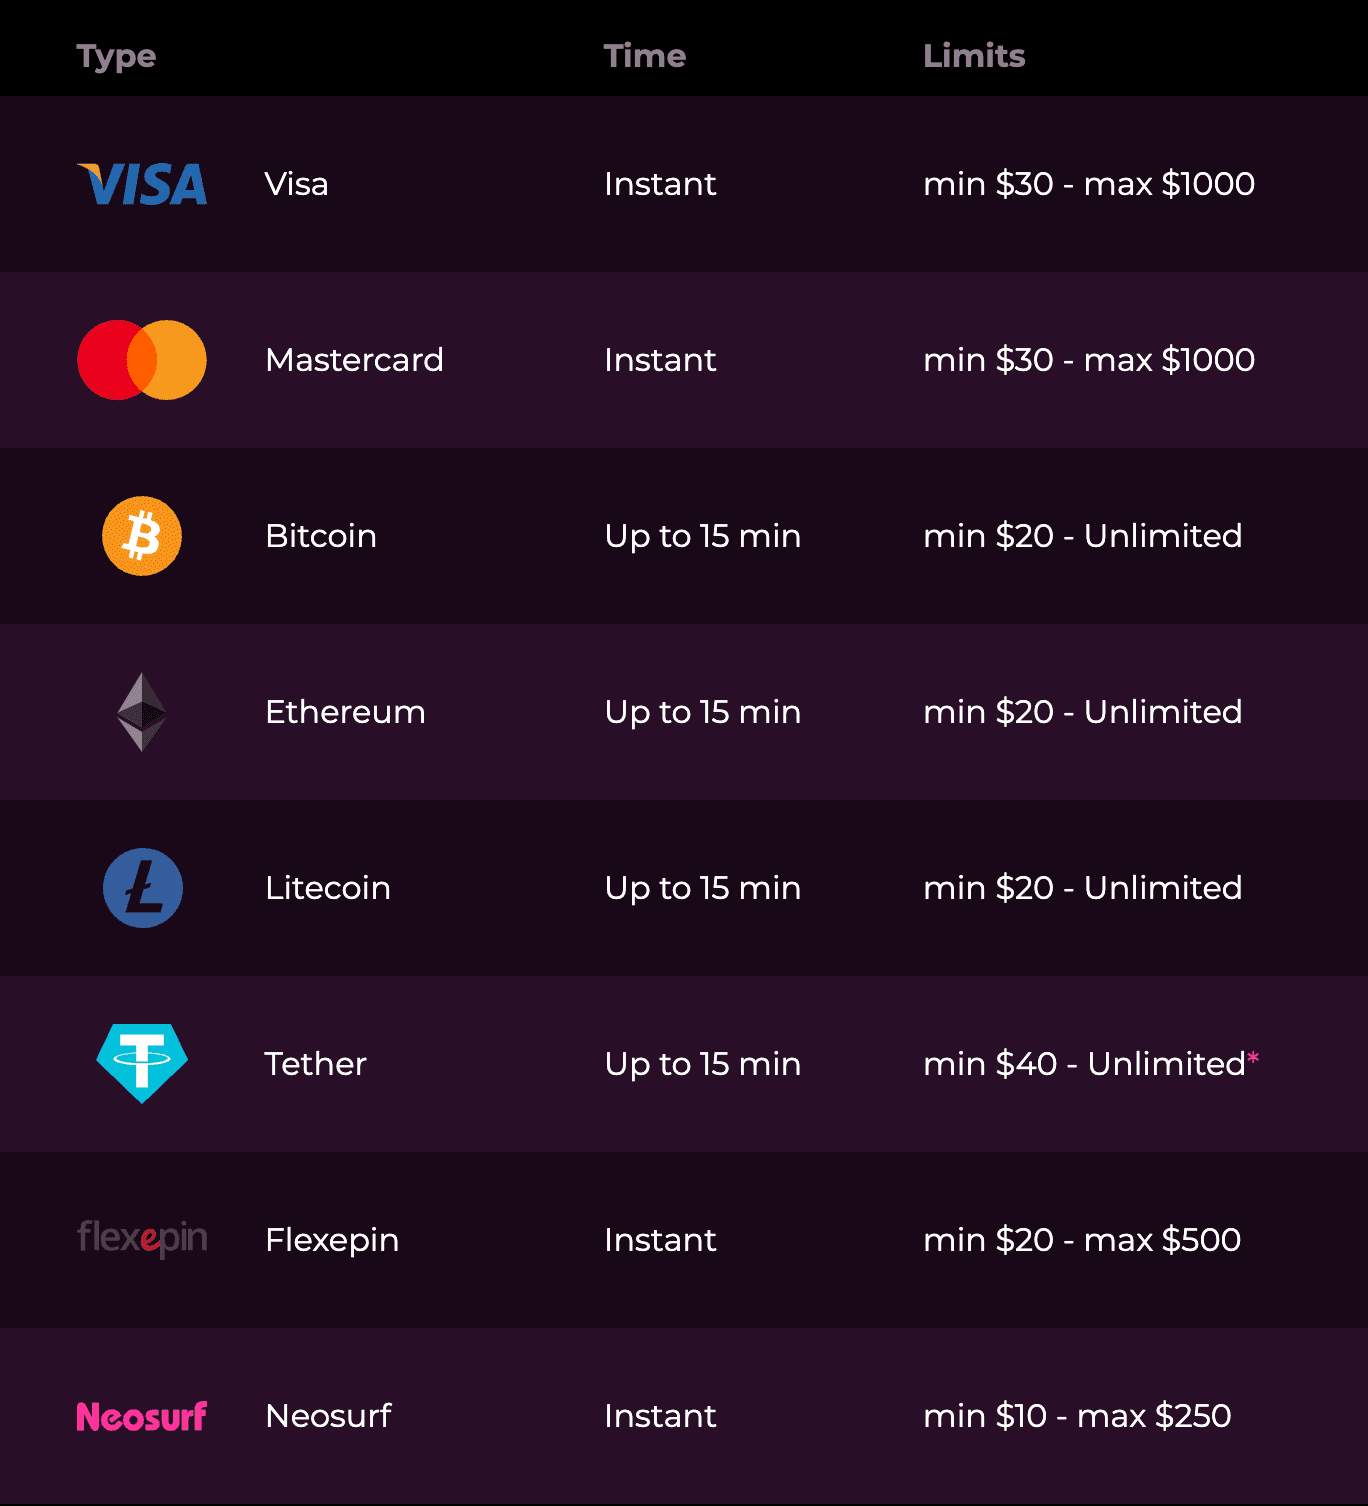Click the Time column header
This screenshot has width=1368, height=1506.
(x=645, y=56)
